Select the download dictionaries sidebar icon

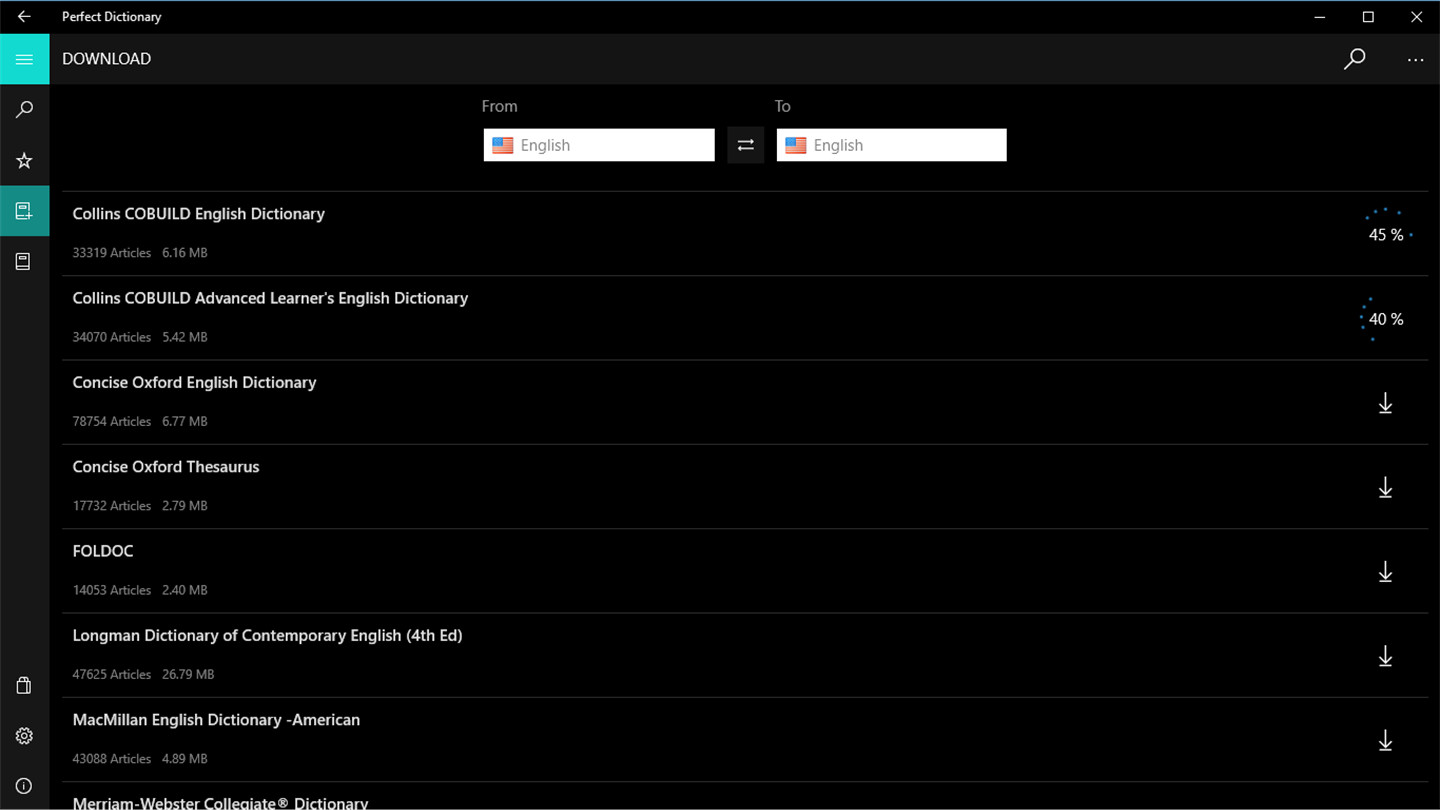(24, 211)
